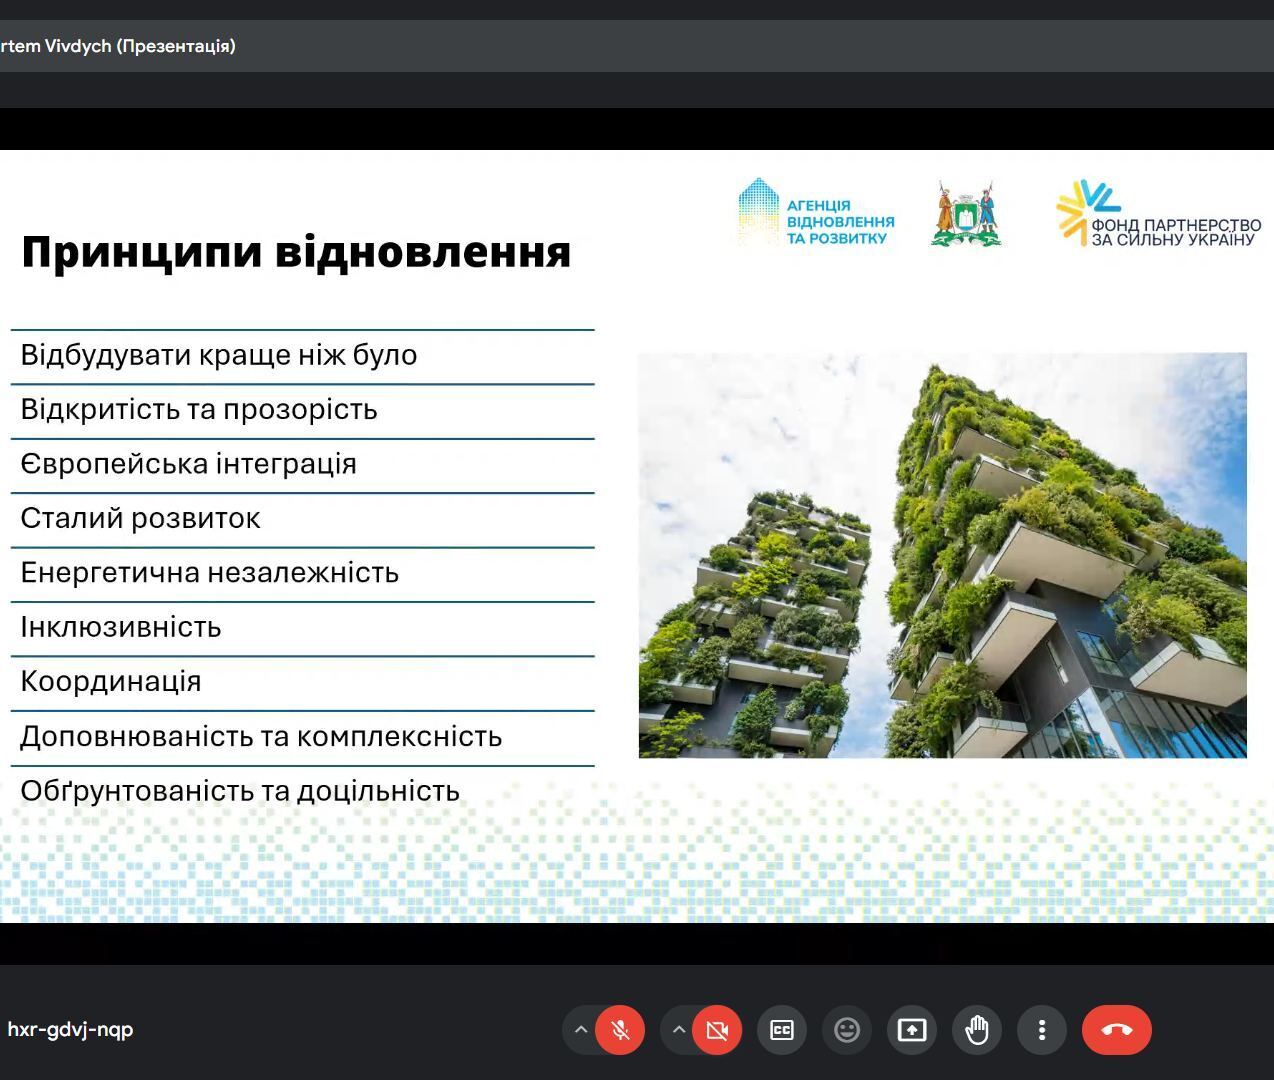1274x1080 pixels.
Task: Open the three-dot more options icon
Action: (x=1042, y=1029)
